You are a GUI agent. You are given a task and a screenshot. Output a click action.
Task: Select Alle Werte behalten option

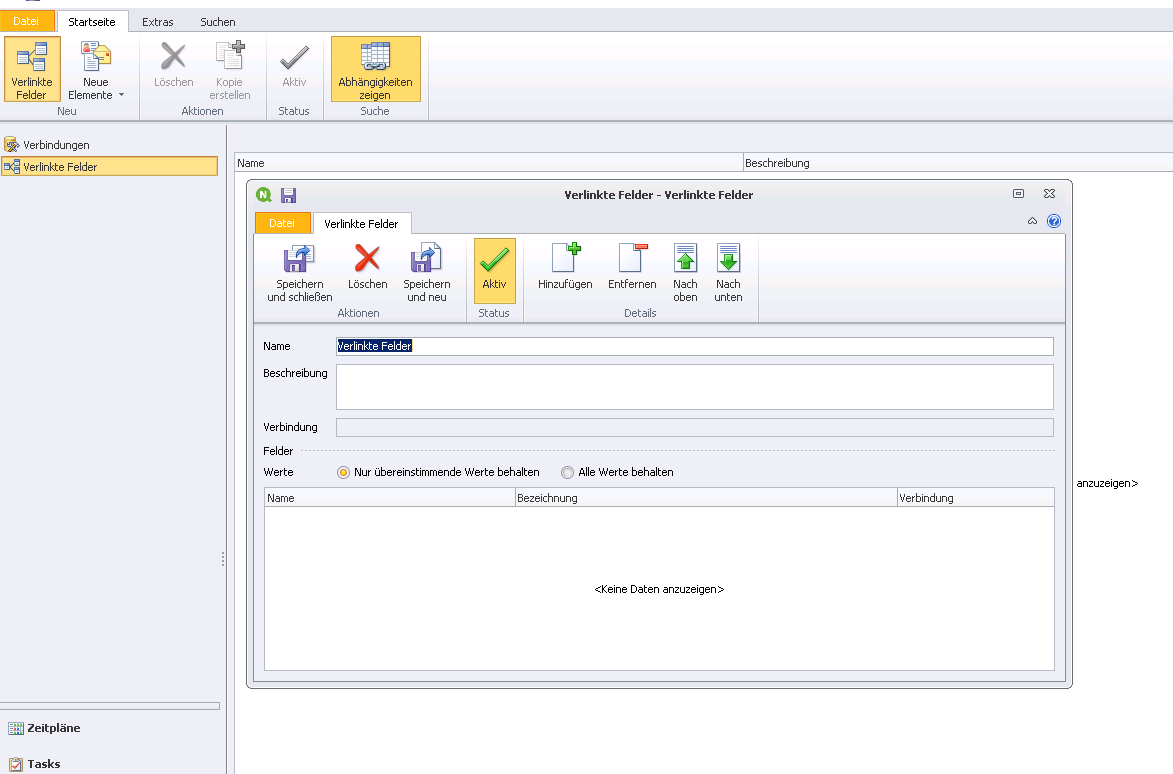568,472
